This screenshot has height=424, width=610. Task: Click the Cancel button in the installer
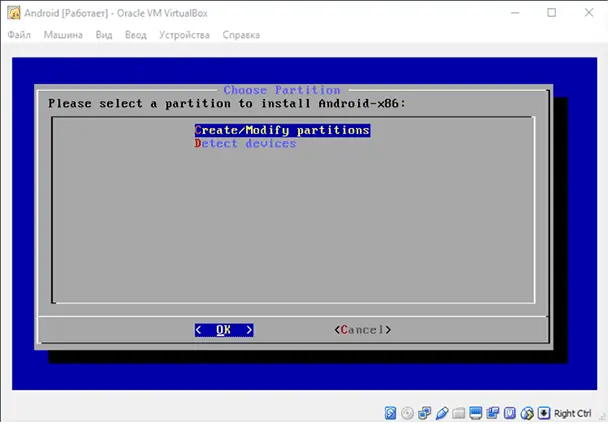(363, 330)
